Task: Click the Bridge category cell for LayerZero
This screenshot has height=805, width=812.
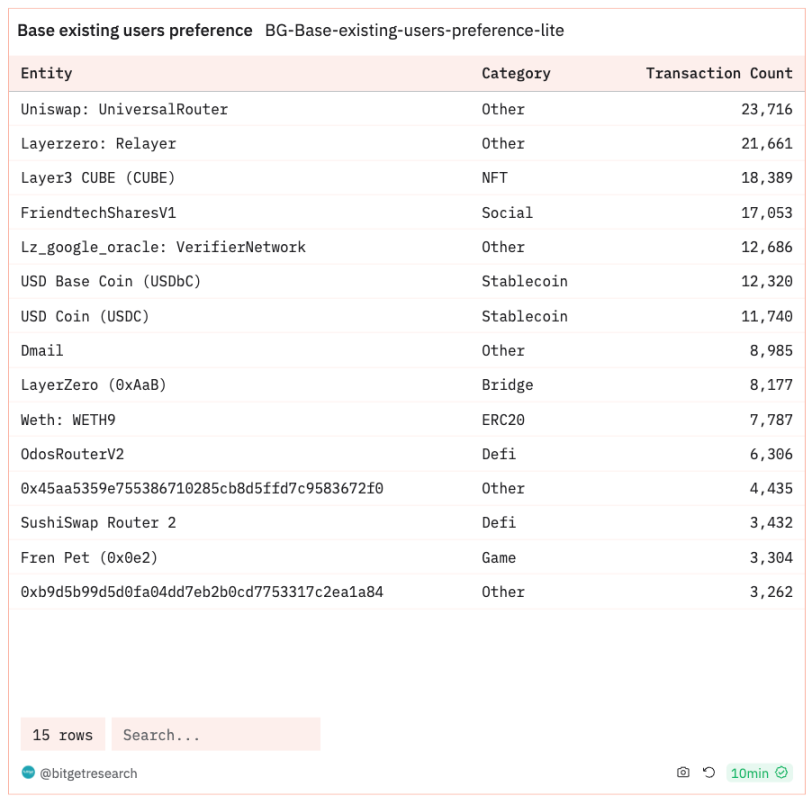Action: pos(507,385)
